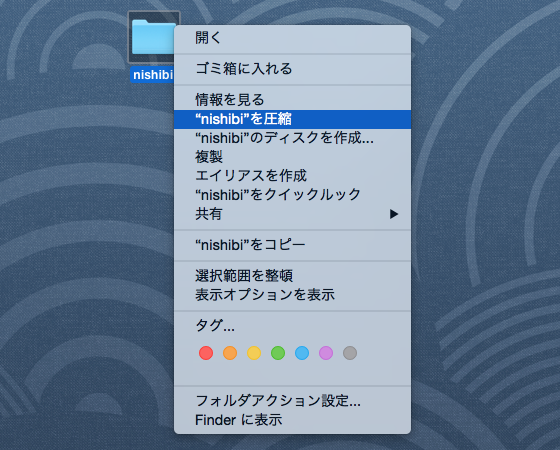Open フォルダアクション設定… entry
This screenshot has height=450, width=560.
(292, 401)
